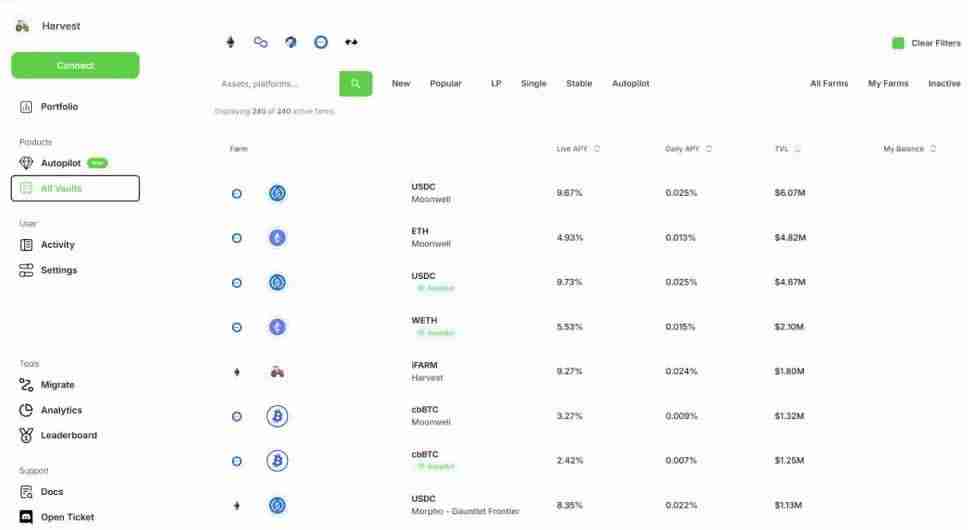Sort farms by TVL column
This screenshot has width=968, height=530.
(788, 149)
